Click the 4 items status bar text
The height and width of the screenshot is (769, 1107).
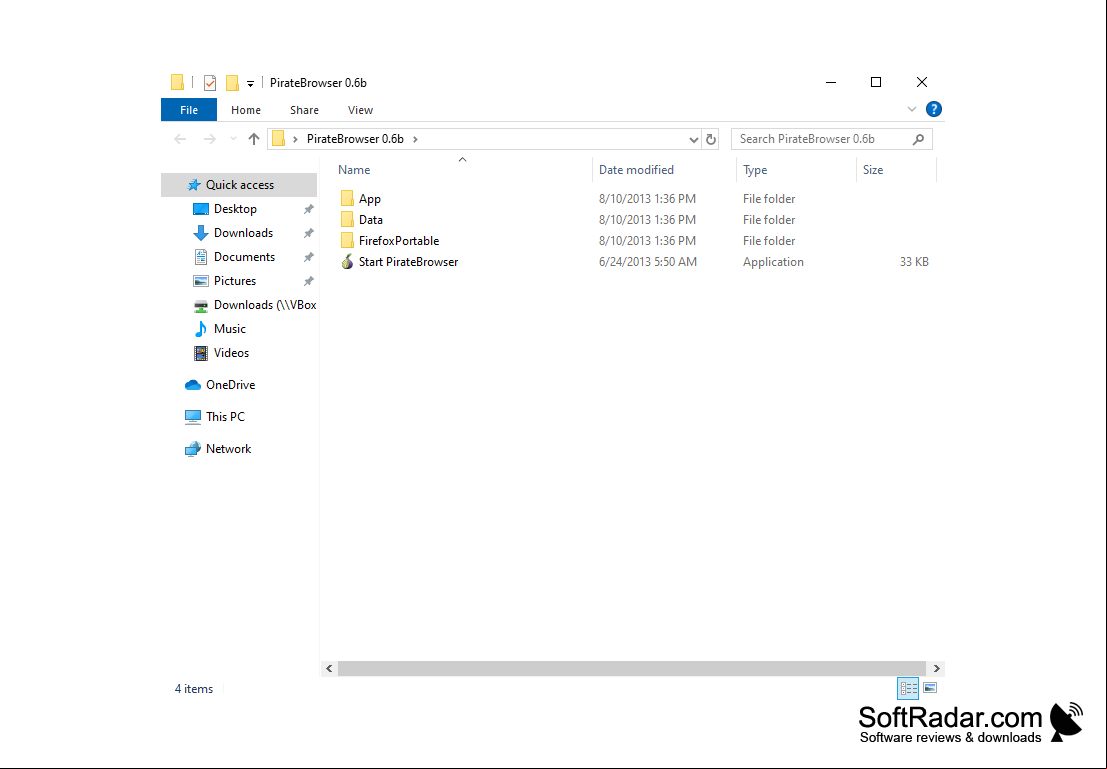[x=193, y=689]
